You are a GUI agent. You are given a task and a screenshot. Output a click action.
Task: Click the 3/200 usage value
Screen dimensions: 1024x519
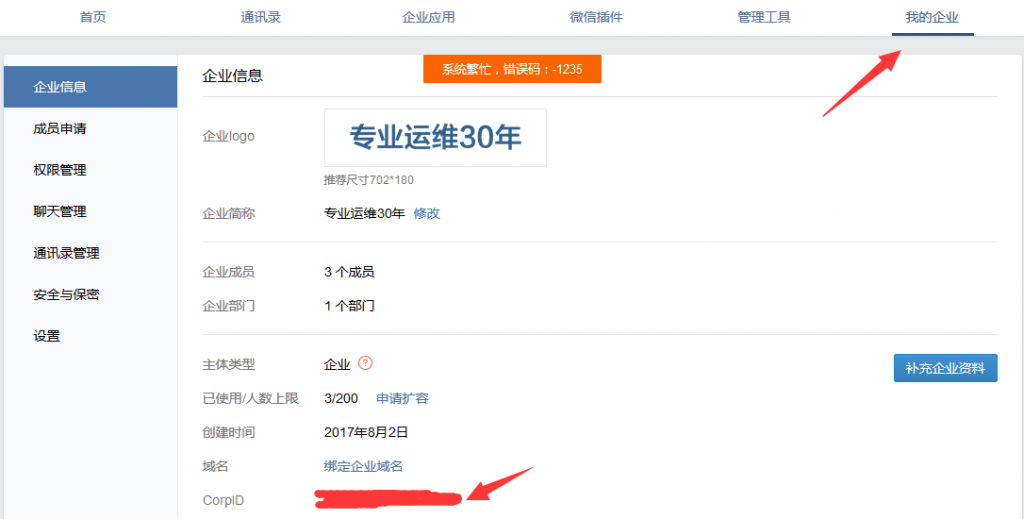coord(341,398)
